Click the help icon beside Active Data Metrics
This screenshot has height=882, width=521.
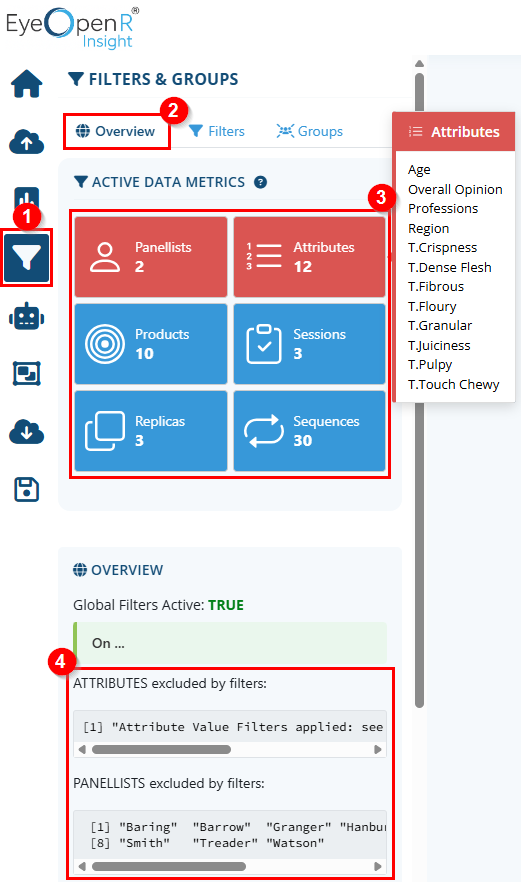click(260, 182)
